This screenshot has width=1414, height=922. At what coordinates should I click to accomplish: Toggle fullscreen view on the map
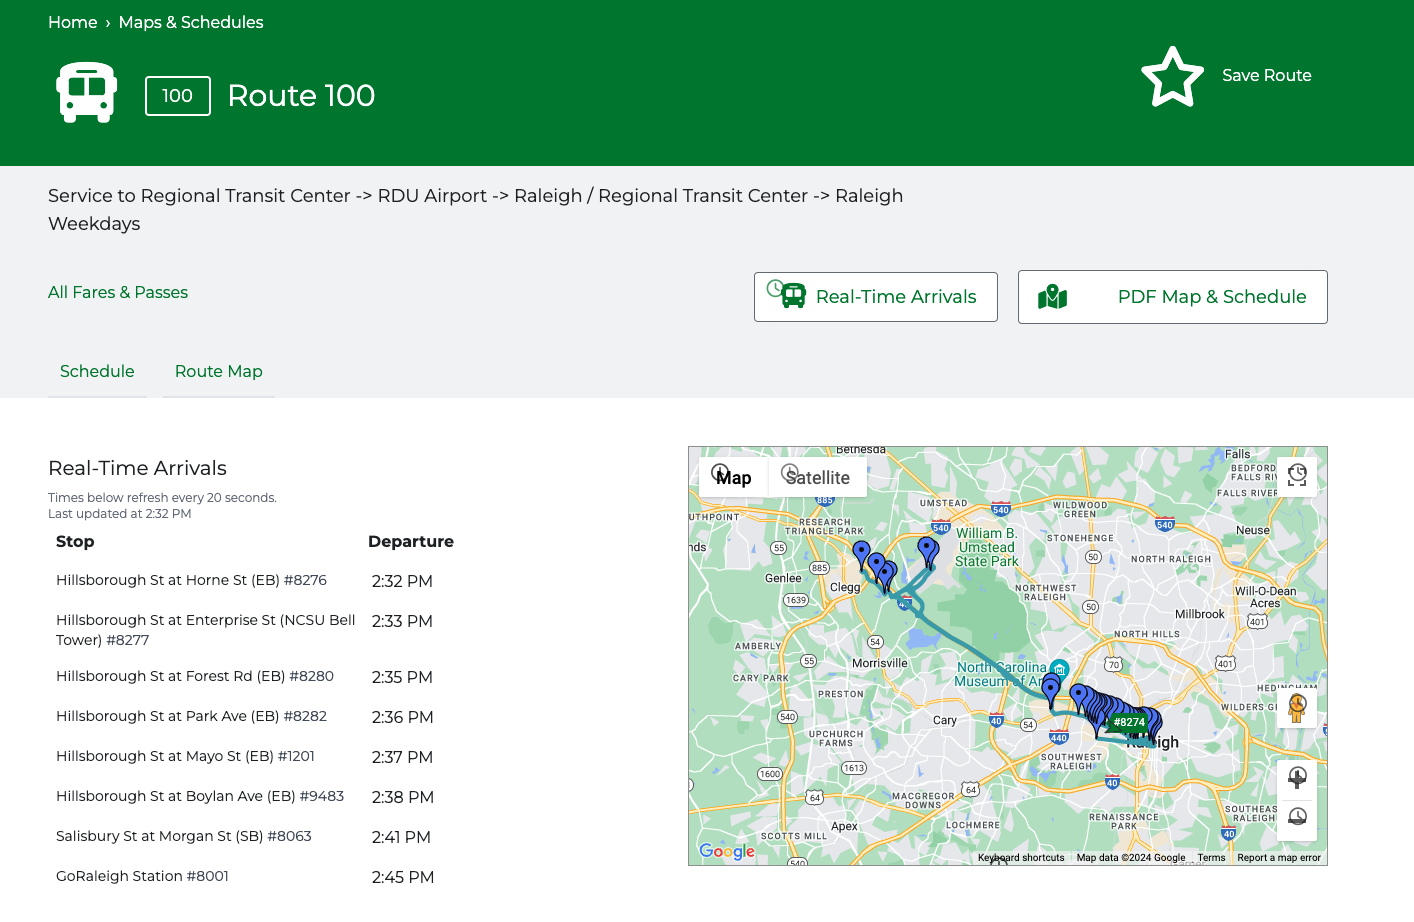click(x=1297, y=475)
